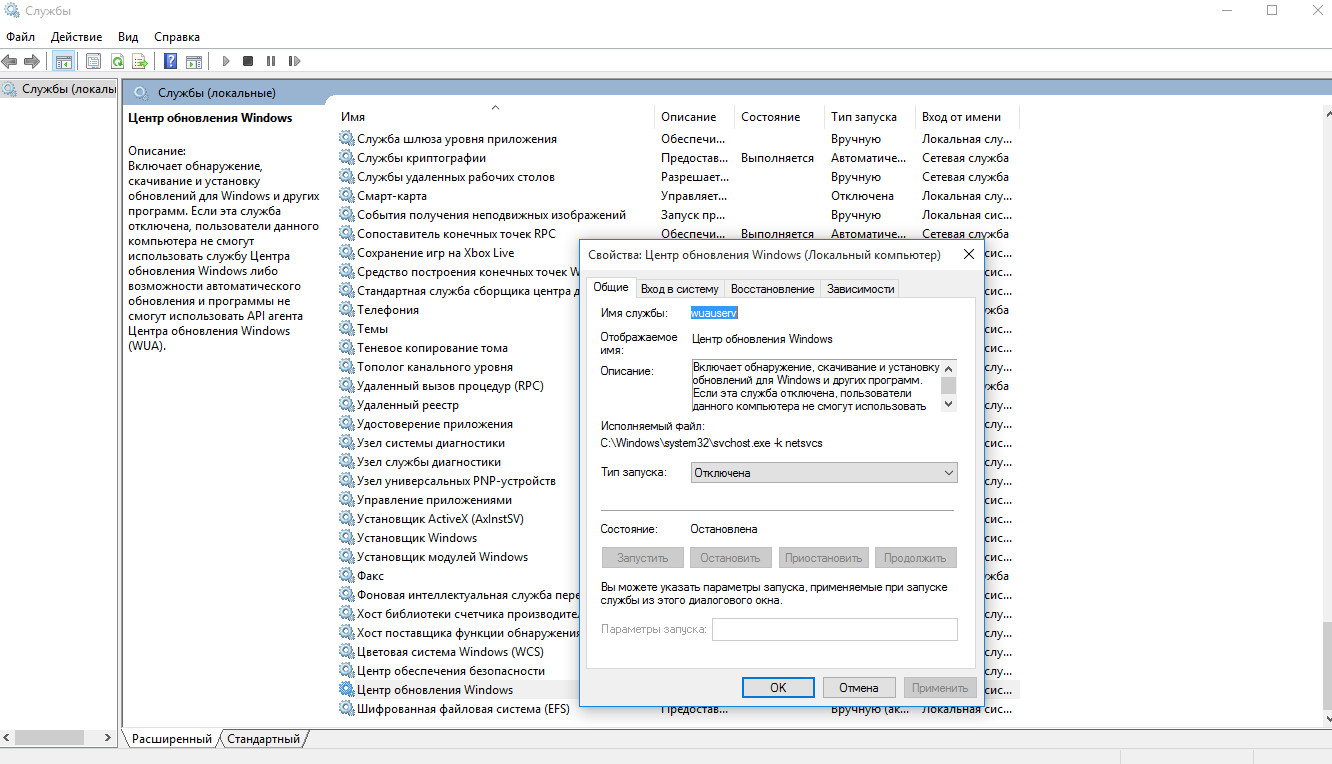Toggle the show/hide console tree toolbar icon
The width and height of the screenshot is (1332, 764).
click(63, 61)
